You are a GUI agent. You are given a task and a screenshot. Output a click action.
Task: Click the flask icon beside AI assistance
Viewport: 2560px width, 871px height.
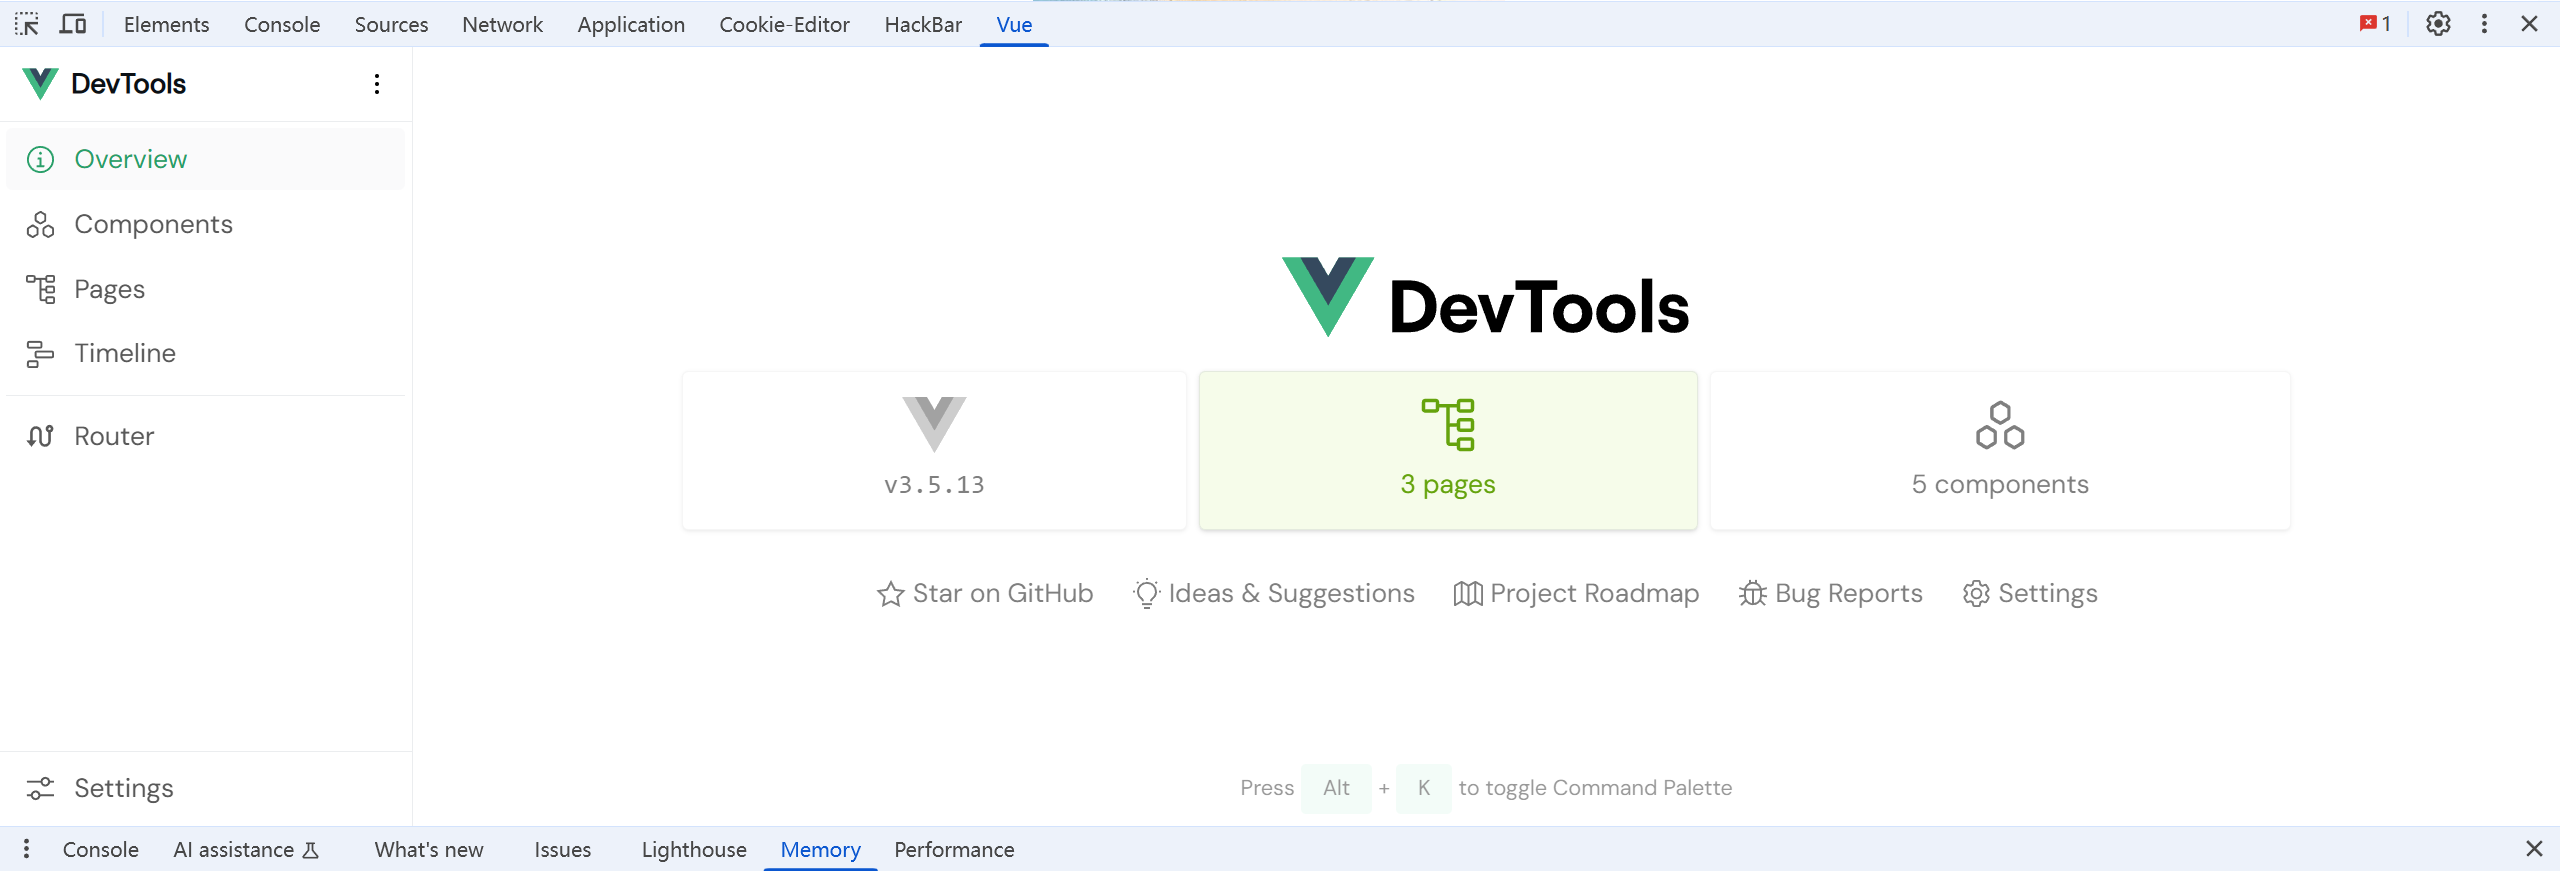click(x=311, y=850)
